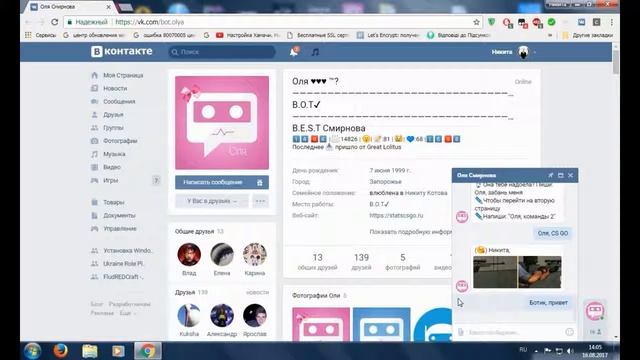Image resolution: width=640 pixels, height=360 pixels.
Task: Close the Оля Смирнова chat popup
Action: [x=571, y=175]
